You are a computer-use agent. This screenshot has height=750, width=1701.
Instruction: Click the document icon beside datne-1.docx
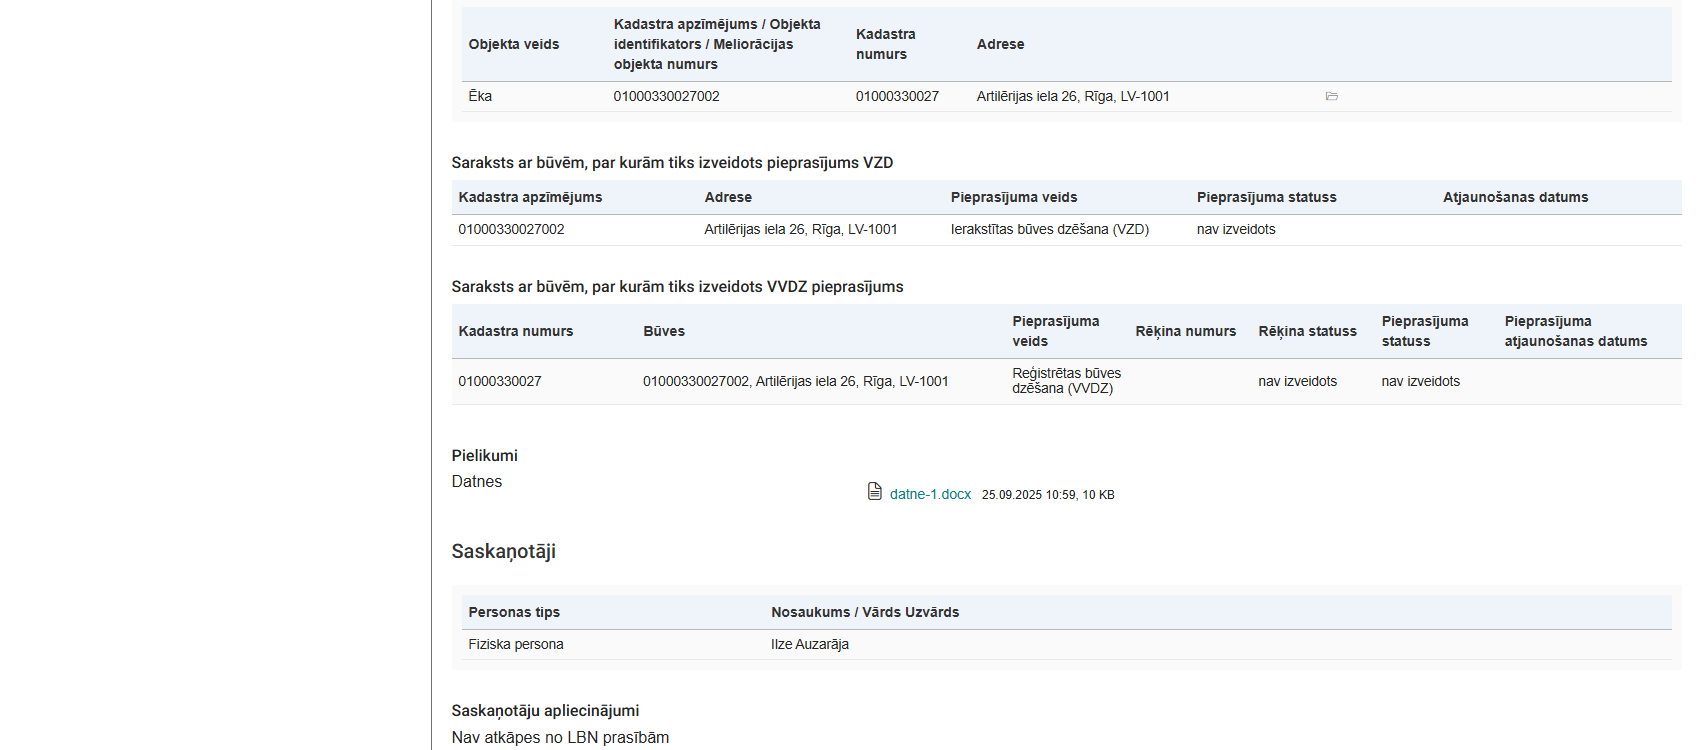pos(875,491)
